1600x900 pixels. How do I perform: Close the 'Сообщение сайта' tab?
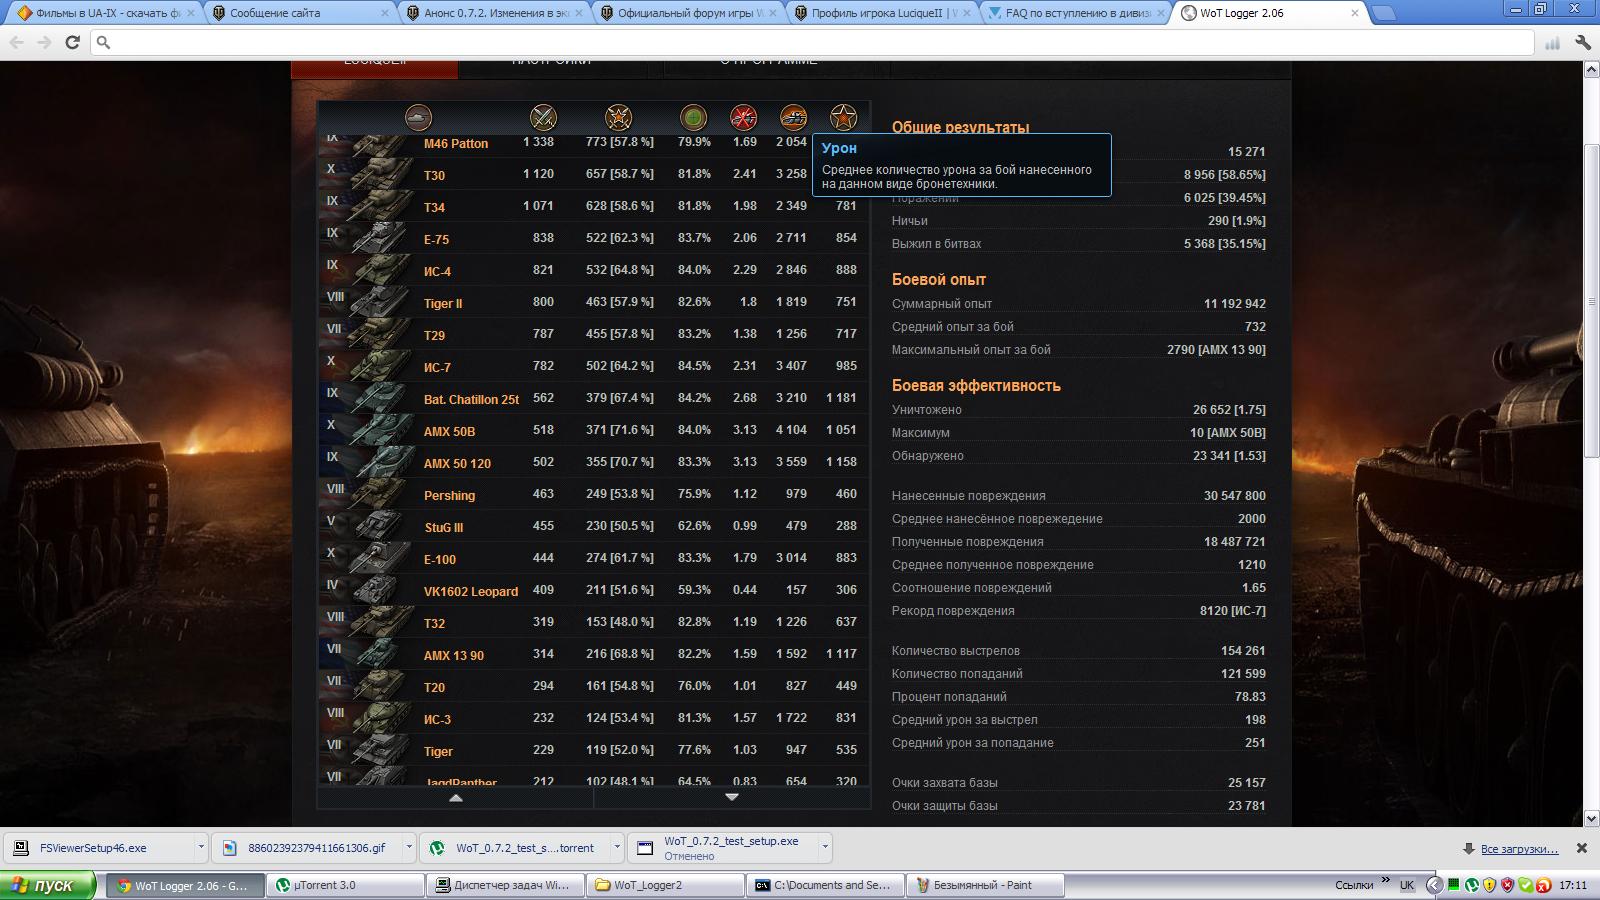click(x=385, y=13)
